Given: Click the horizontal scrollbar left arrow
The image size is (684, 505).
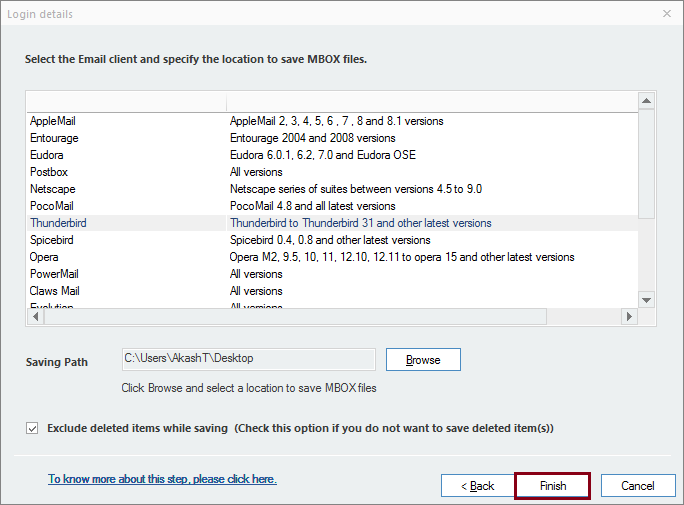Looking at the screenshot, I should coord(36,316).
